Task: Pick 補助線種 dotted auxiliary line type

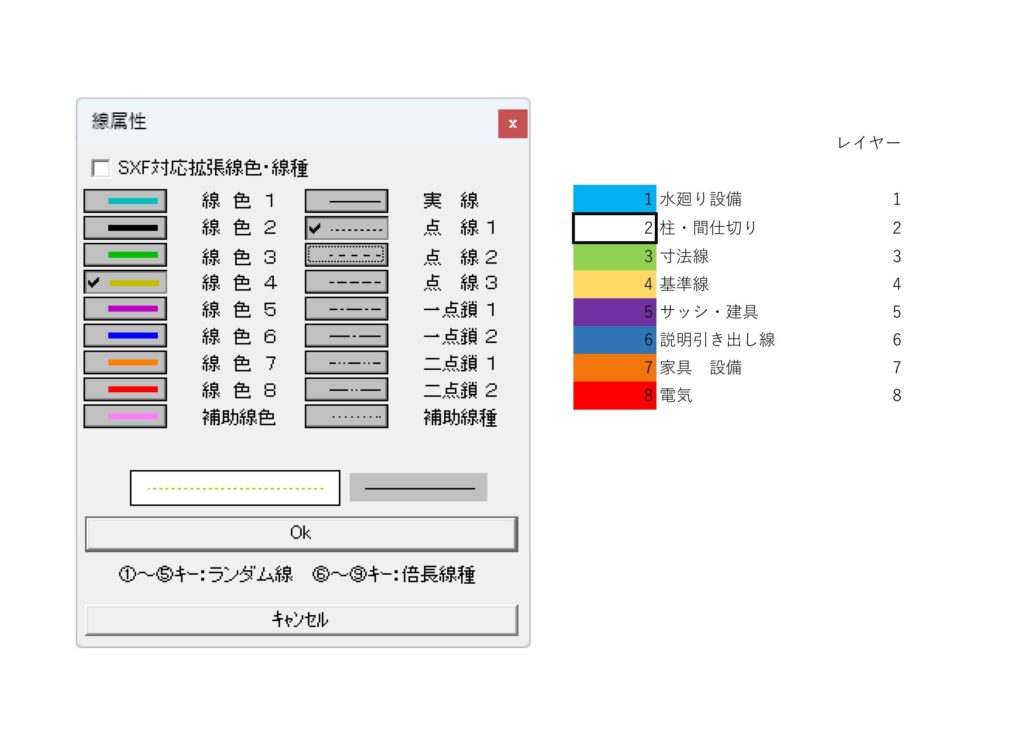Action: coord(346,416)
